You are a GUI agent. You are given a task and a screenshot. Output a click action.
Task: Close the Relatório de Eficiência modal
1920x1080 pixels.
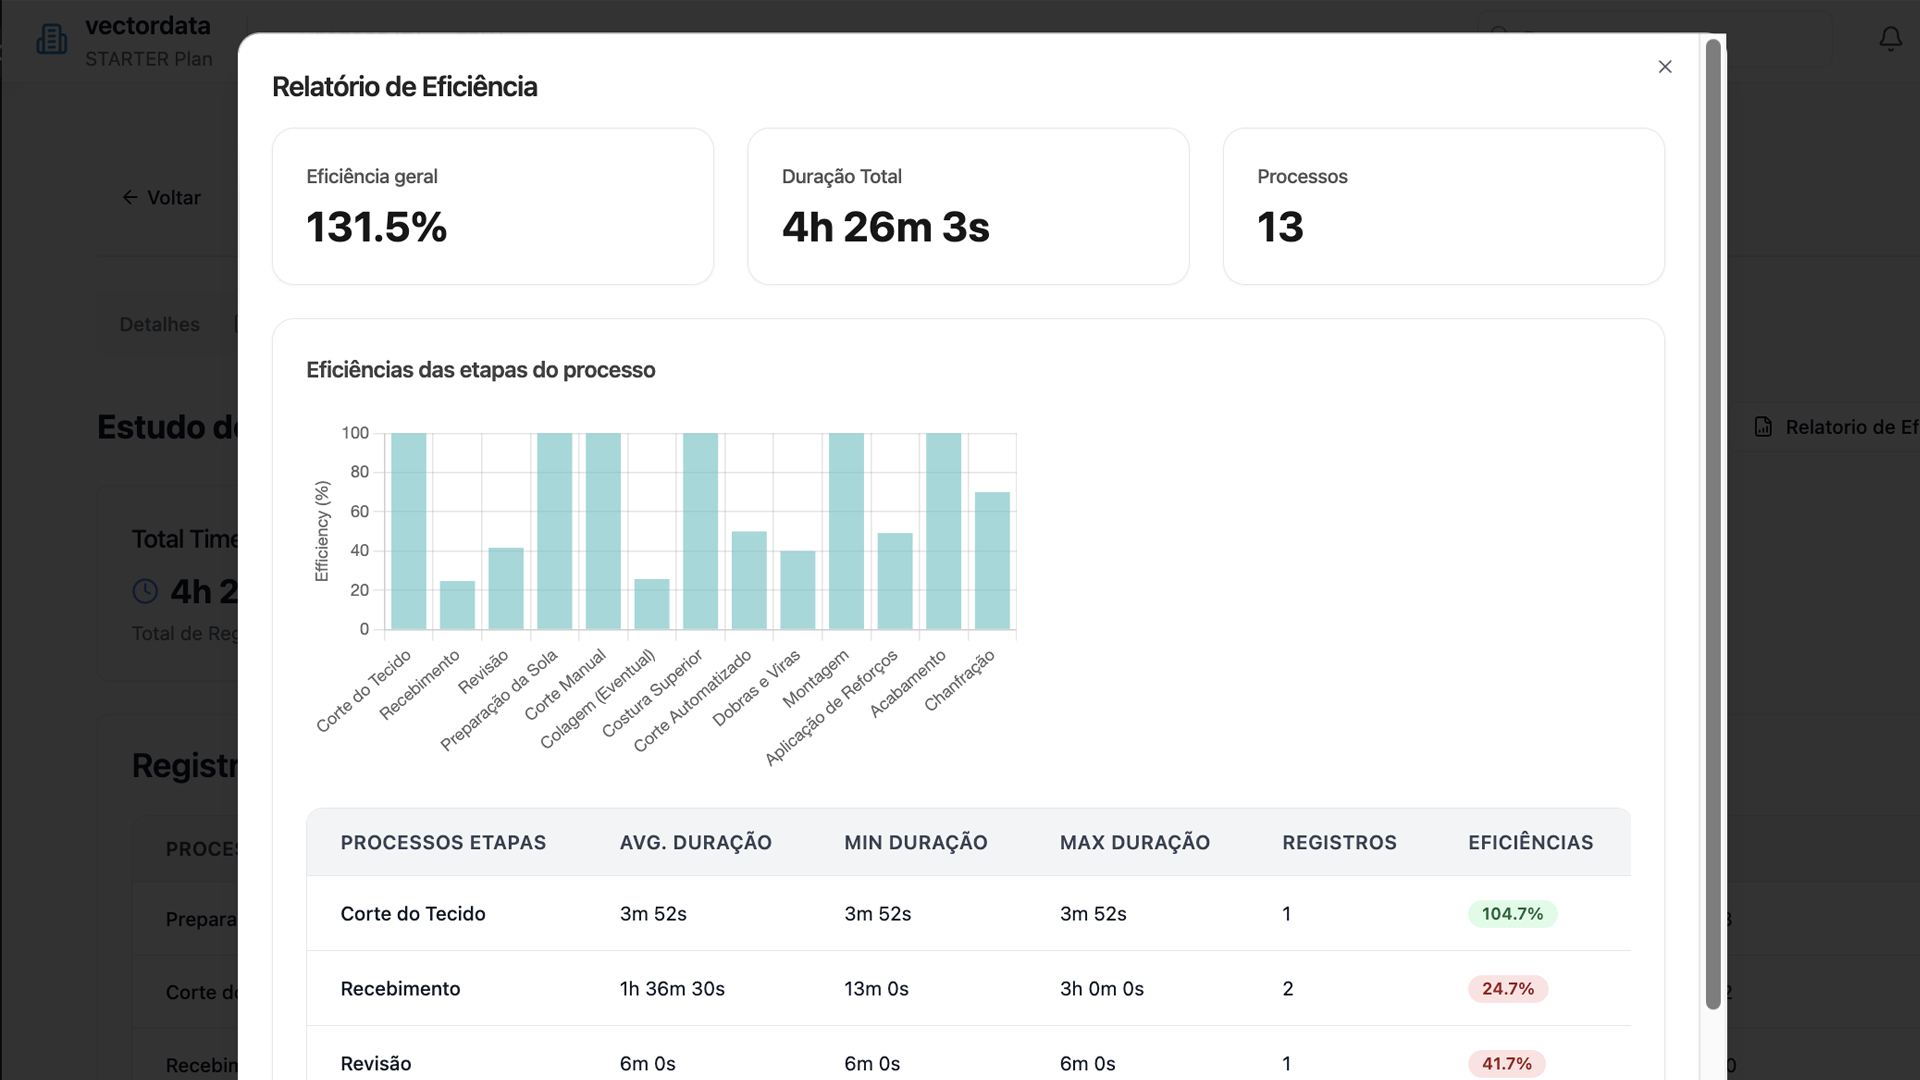pyautogui.click(x=1664, y=67)
